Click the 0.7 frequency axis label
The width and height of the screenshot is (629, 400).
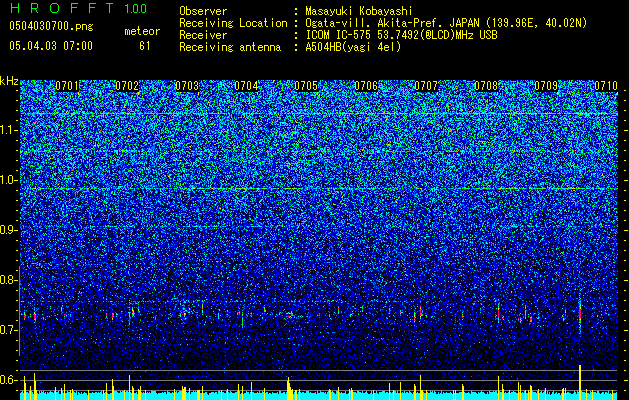[9, 330]
